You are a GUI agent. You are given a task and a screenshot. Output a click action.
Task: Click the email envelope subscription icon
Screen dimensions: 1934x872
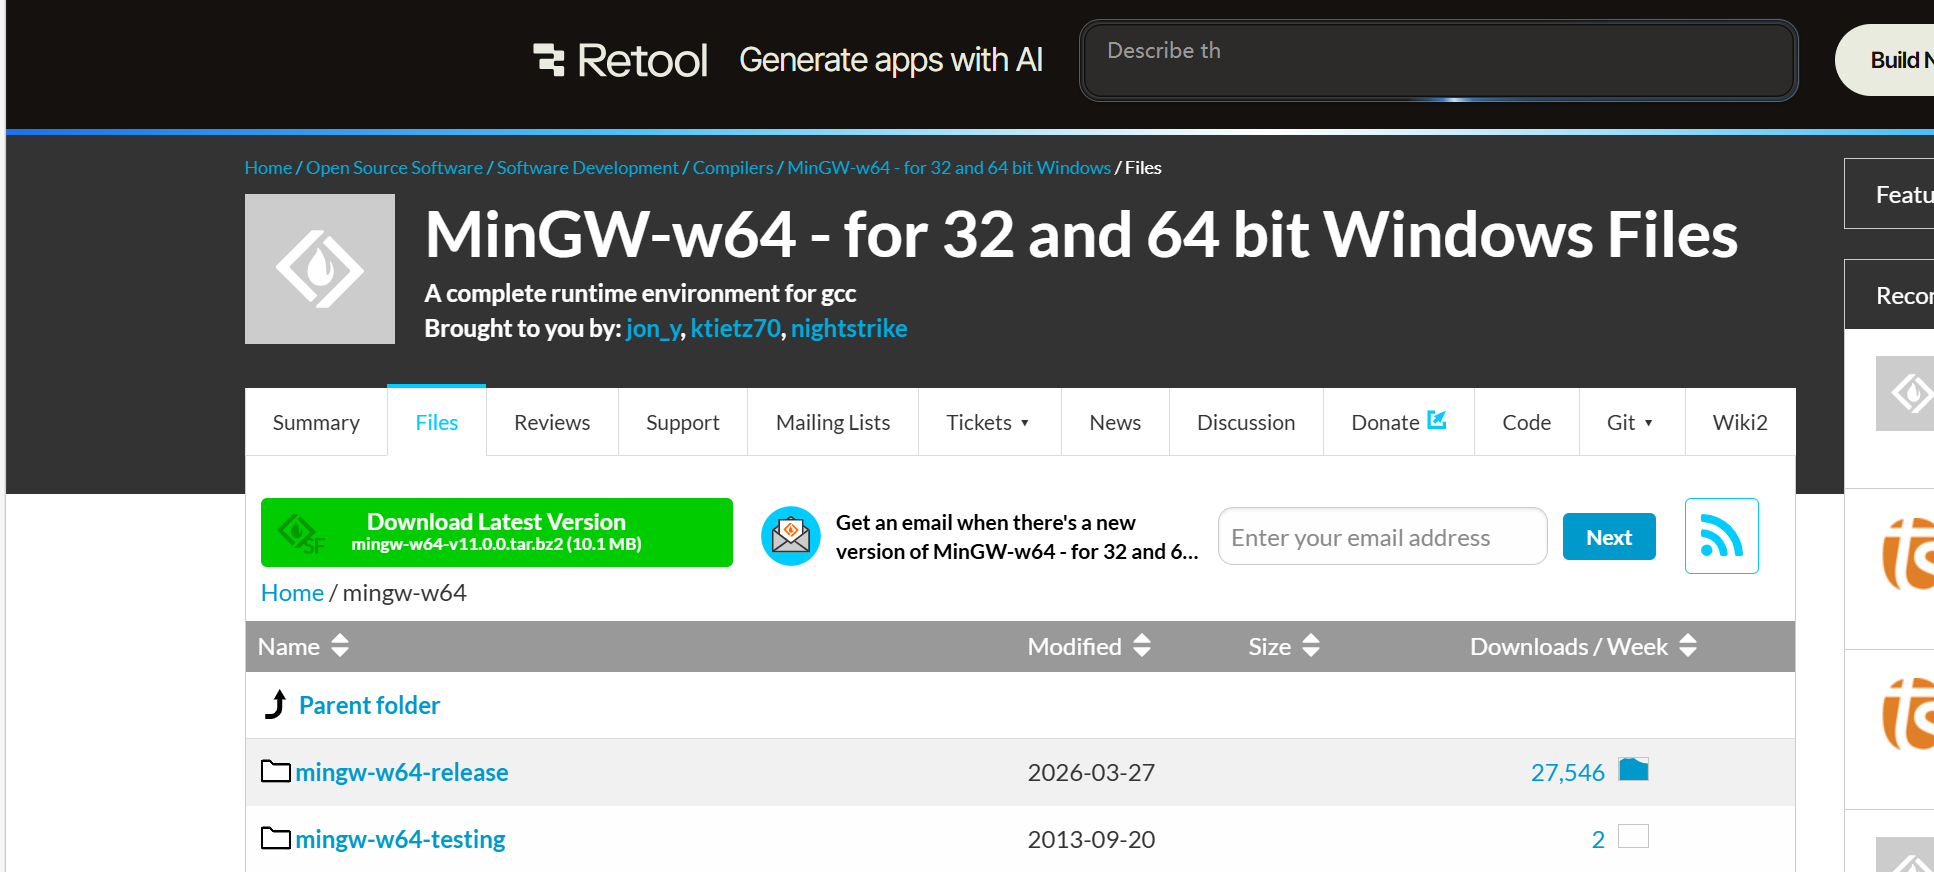pos(791,536)
